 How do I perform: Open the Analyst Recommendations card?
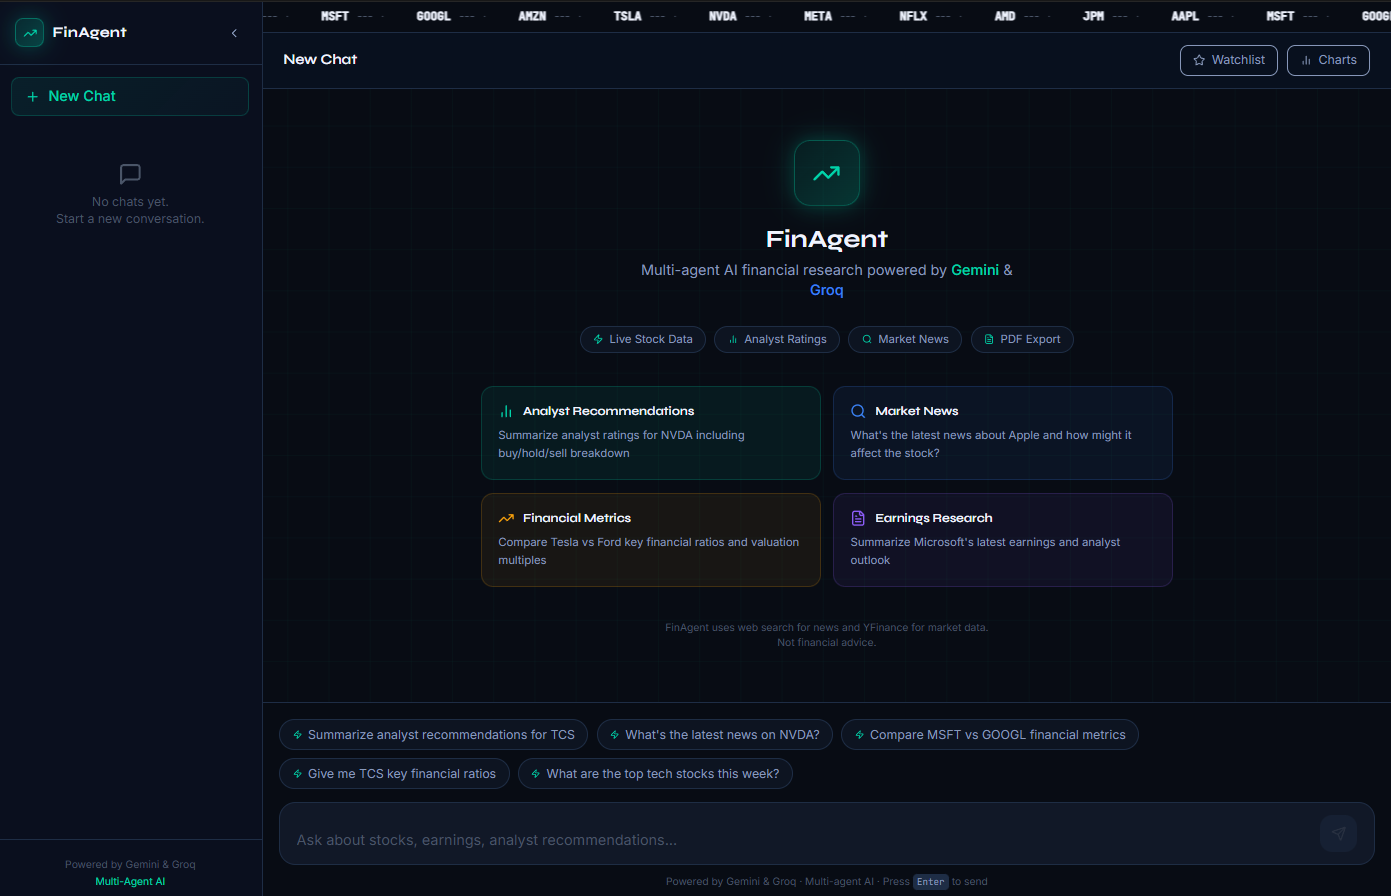tap(651, 433)
